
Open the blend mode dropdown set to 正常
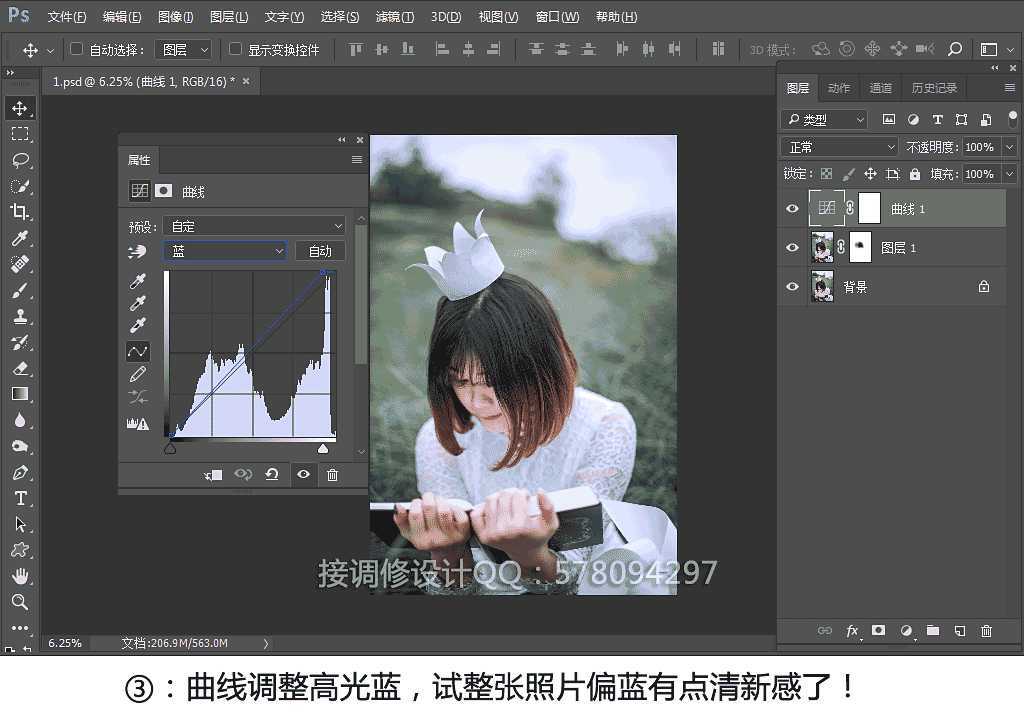tap(838, 146)
